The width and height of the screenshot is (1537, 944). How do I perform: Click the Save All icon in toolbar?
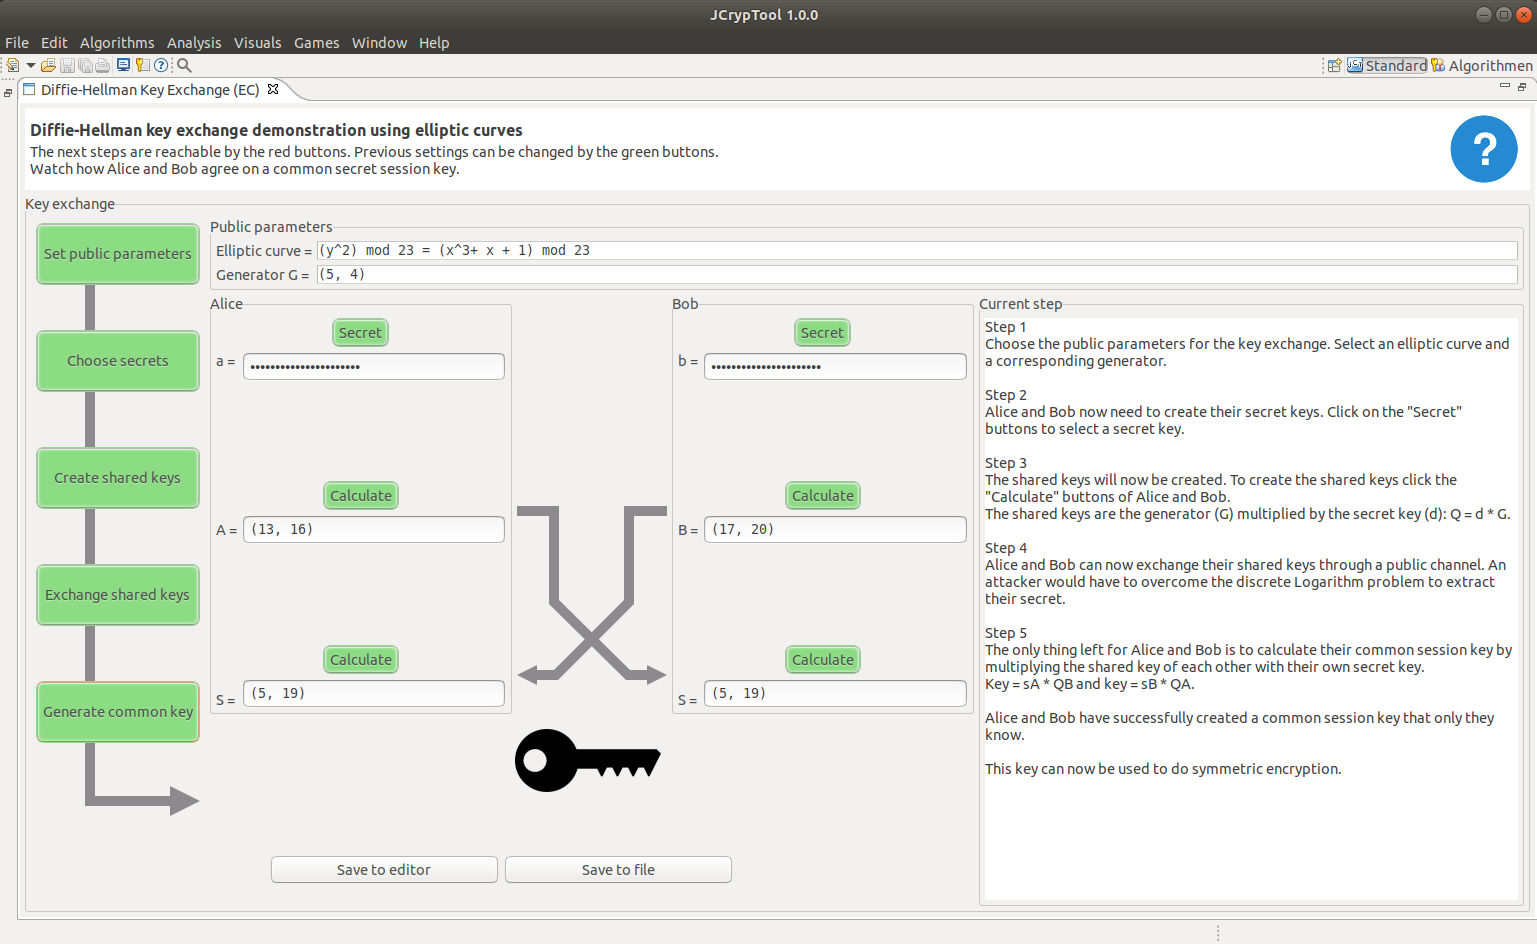point(85,65)
